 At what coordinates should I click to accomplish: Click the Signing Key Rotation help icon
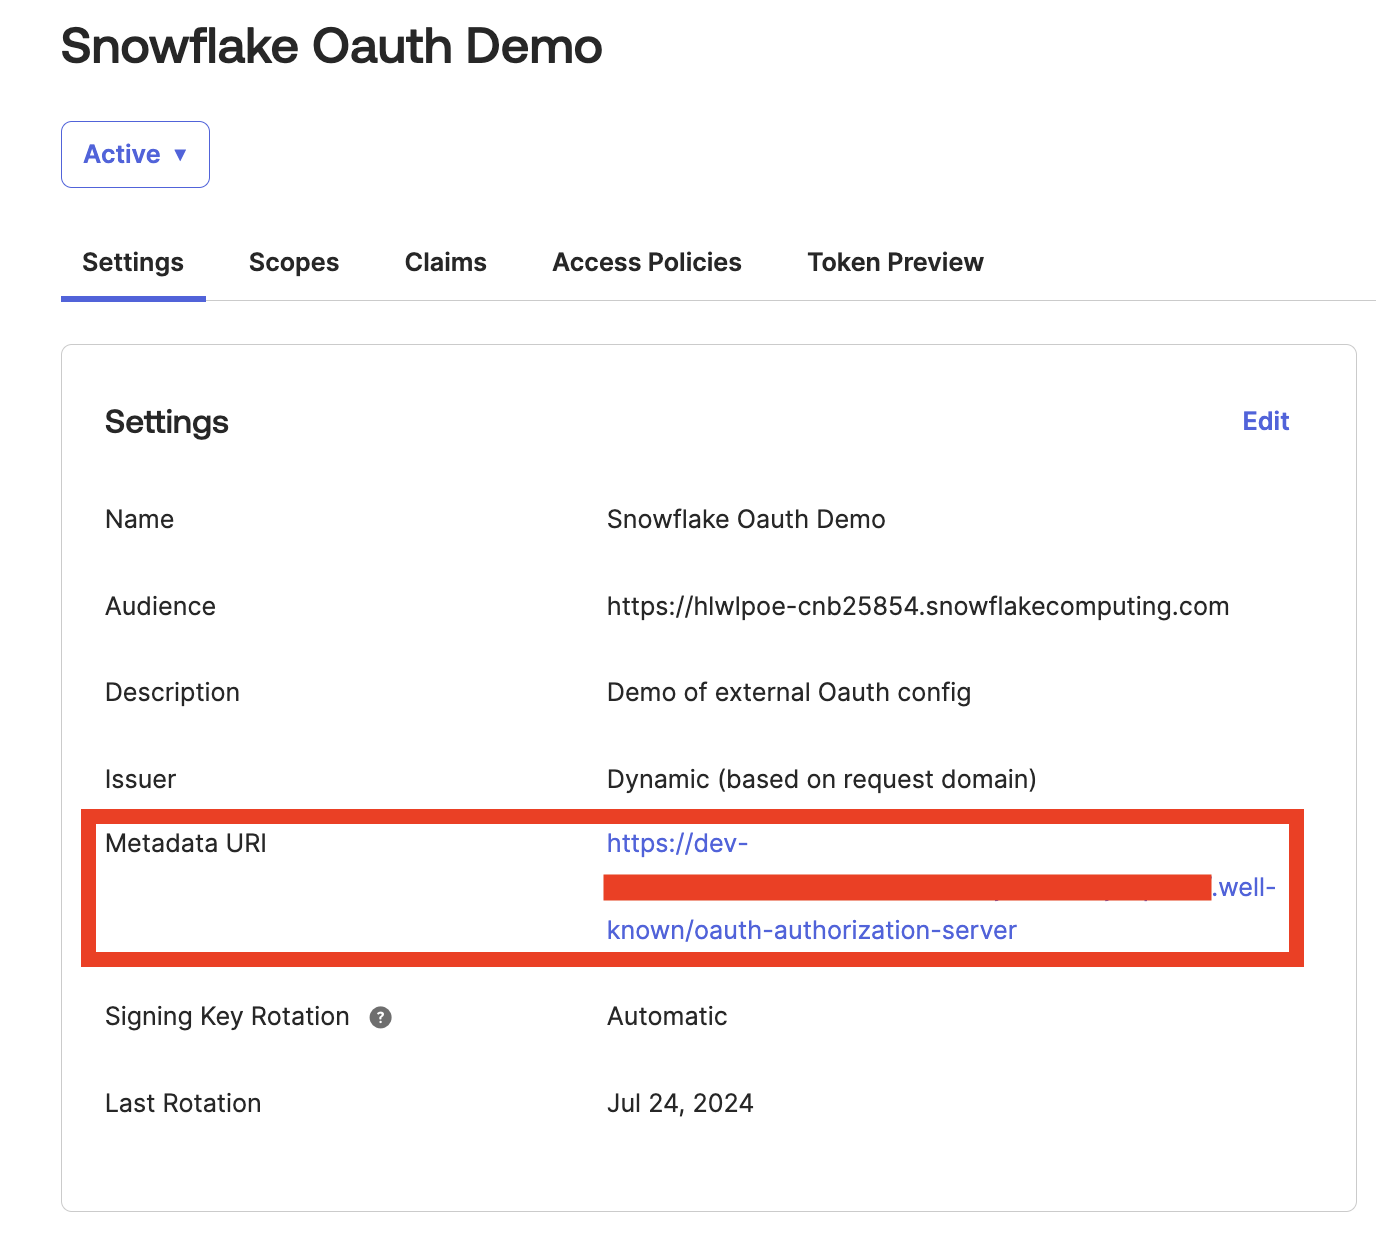pyautogui.click(x=380, y=1017)
